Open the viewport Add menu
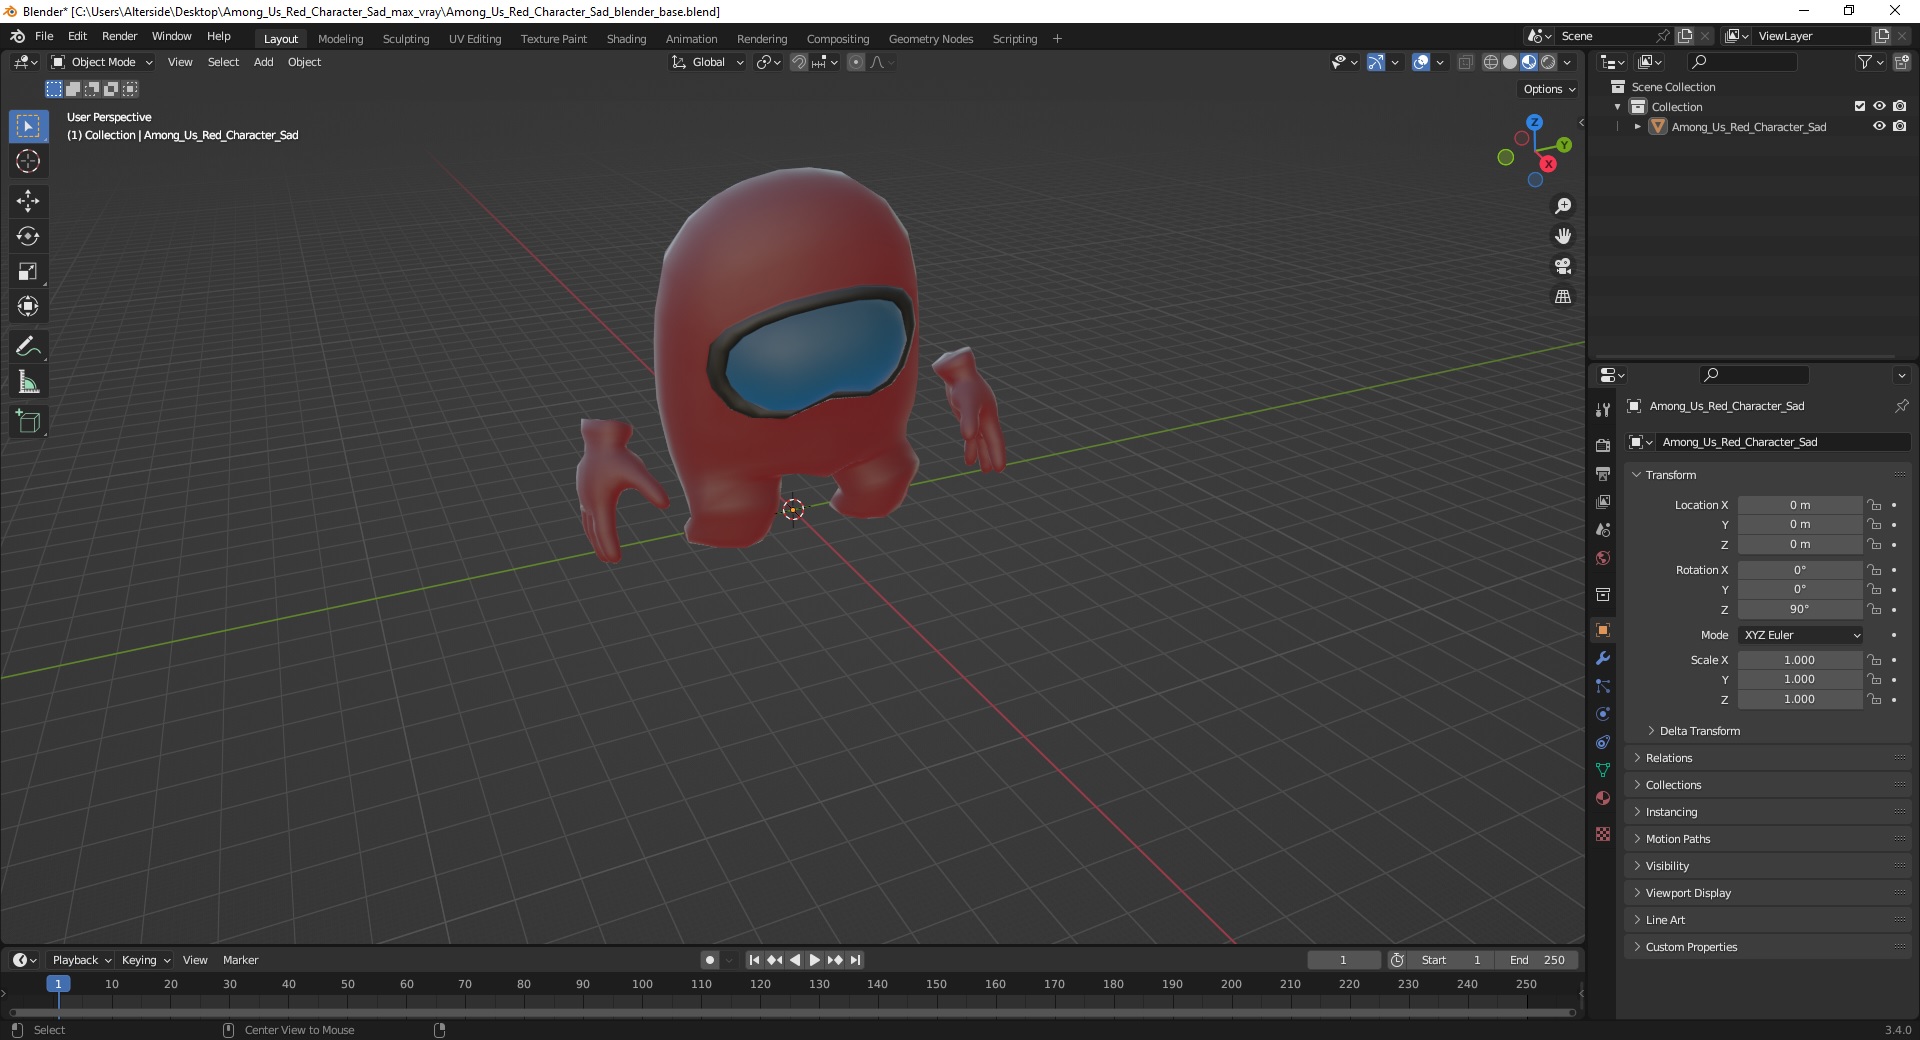1920x1040 pixels. (263, 62)
